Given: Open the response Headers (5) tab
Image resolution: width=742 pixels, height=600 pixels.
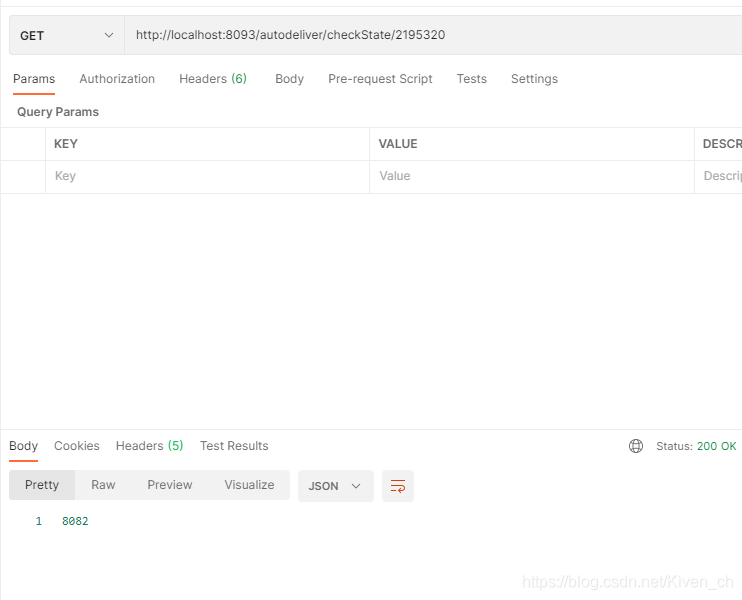Looking at the screenshot, I should (x=150, y=446).
